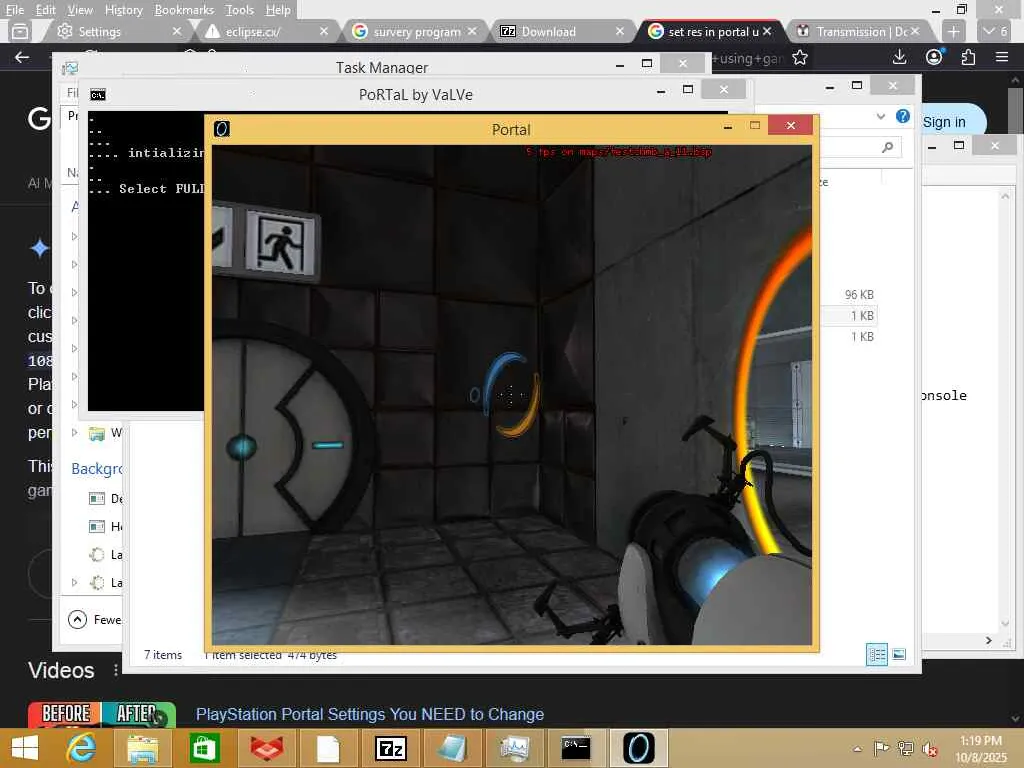Collapse Task Manager with Fewer details chevron
The height and width of the screenshot is (768, 1024).
77,619
